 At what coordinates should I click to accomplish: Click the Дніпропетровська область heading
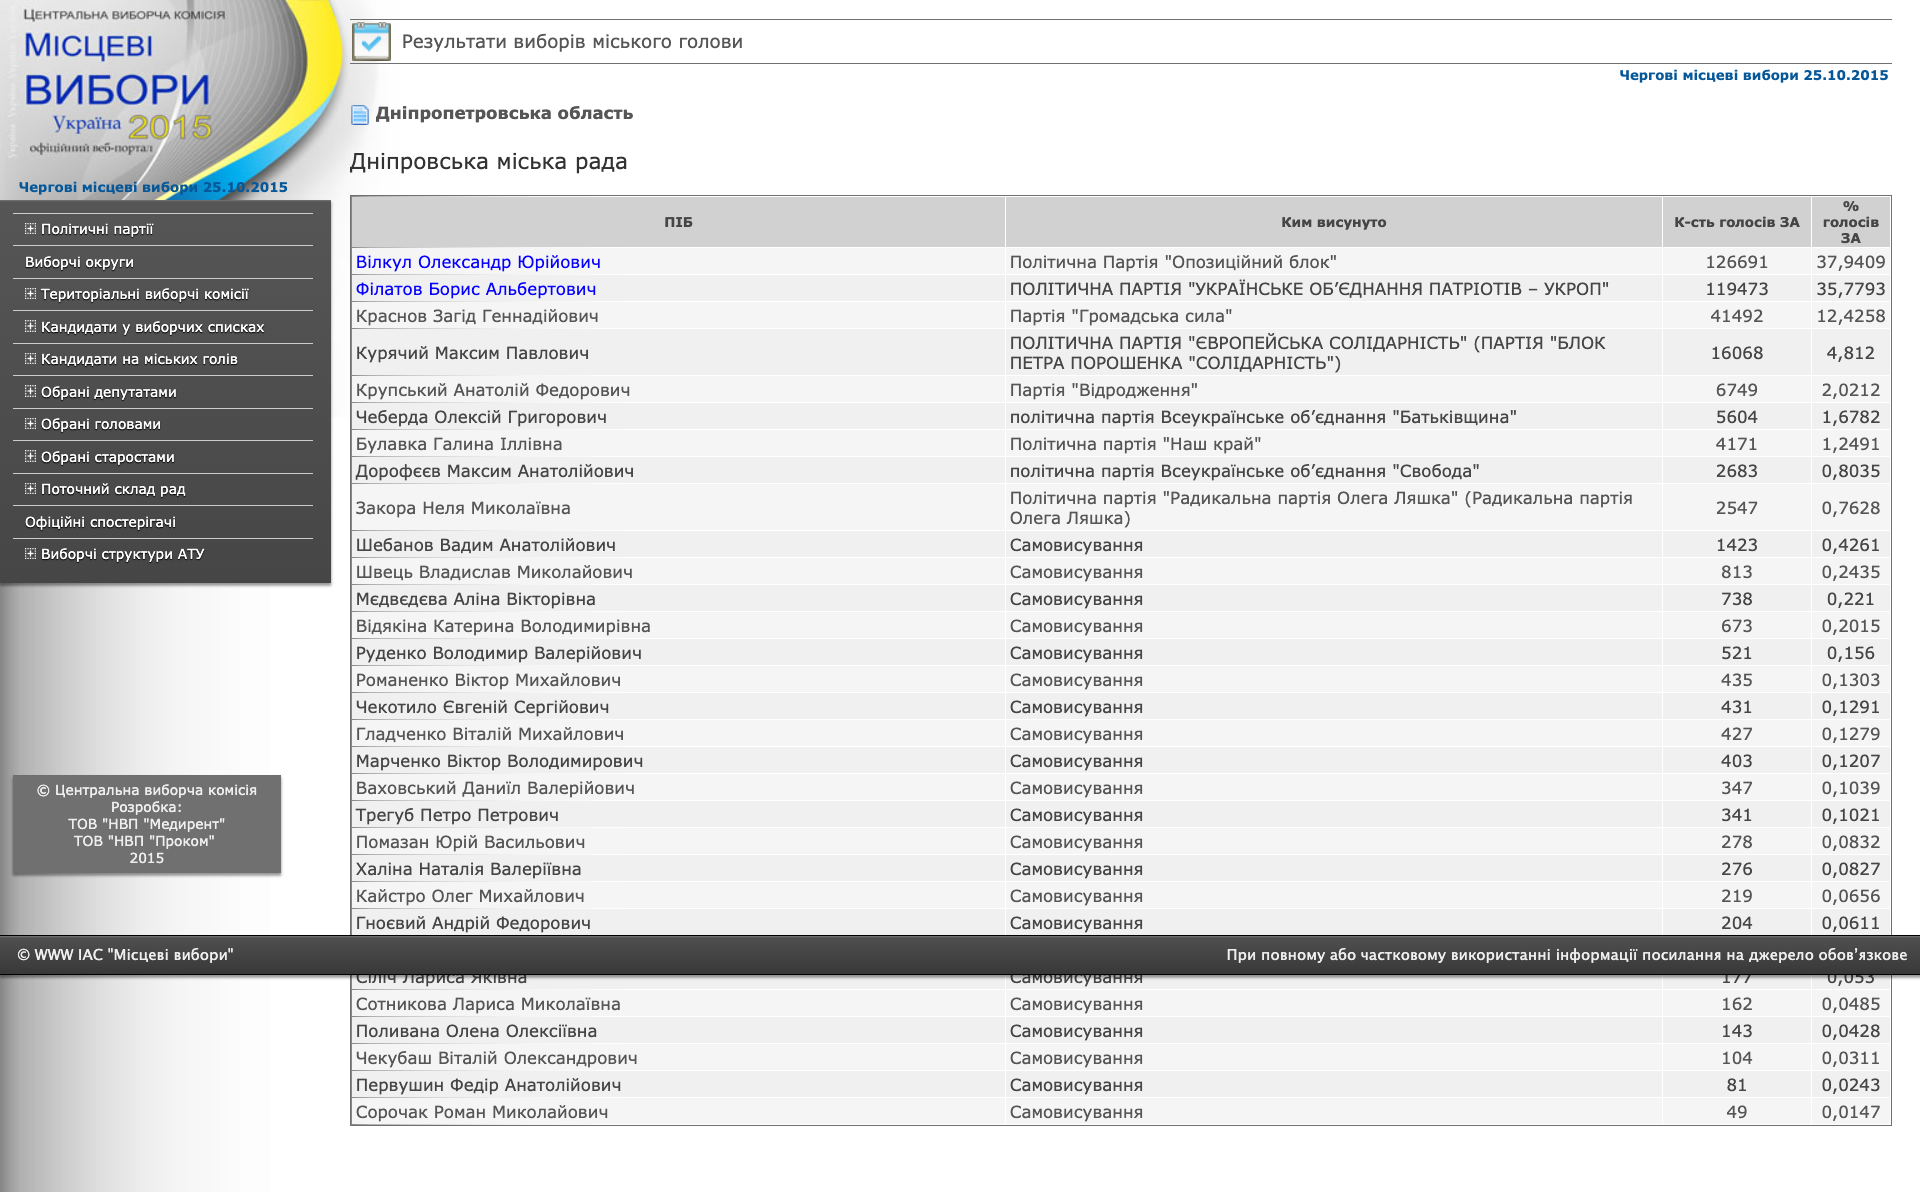[x=504, y=113]
